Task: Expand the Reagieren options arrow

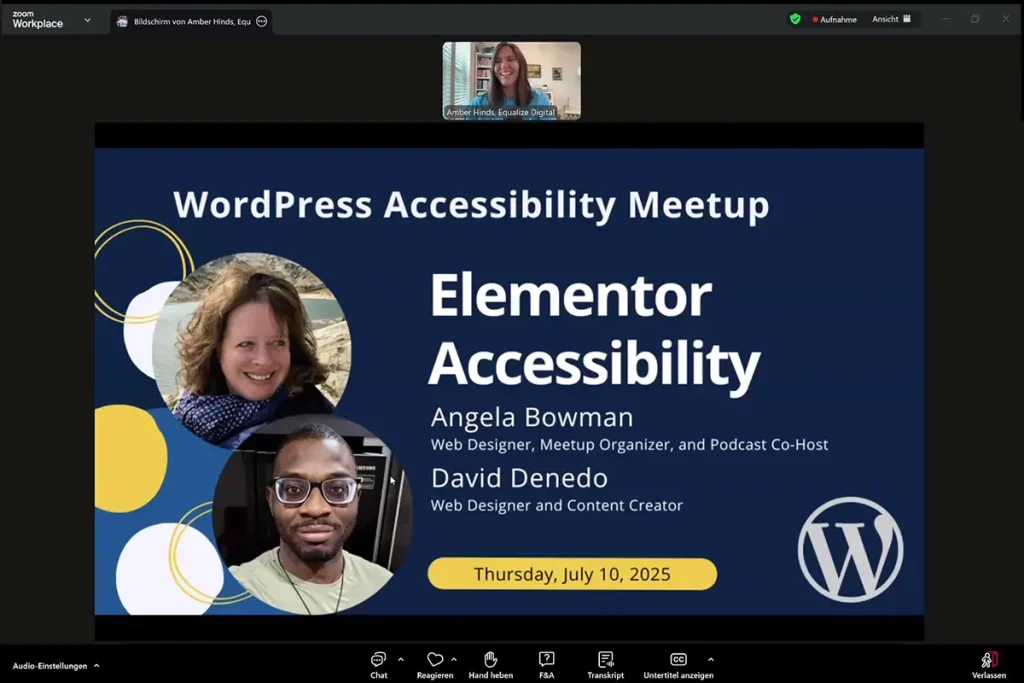Action: (x=454, y=659)
